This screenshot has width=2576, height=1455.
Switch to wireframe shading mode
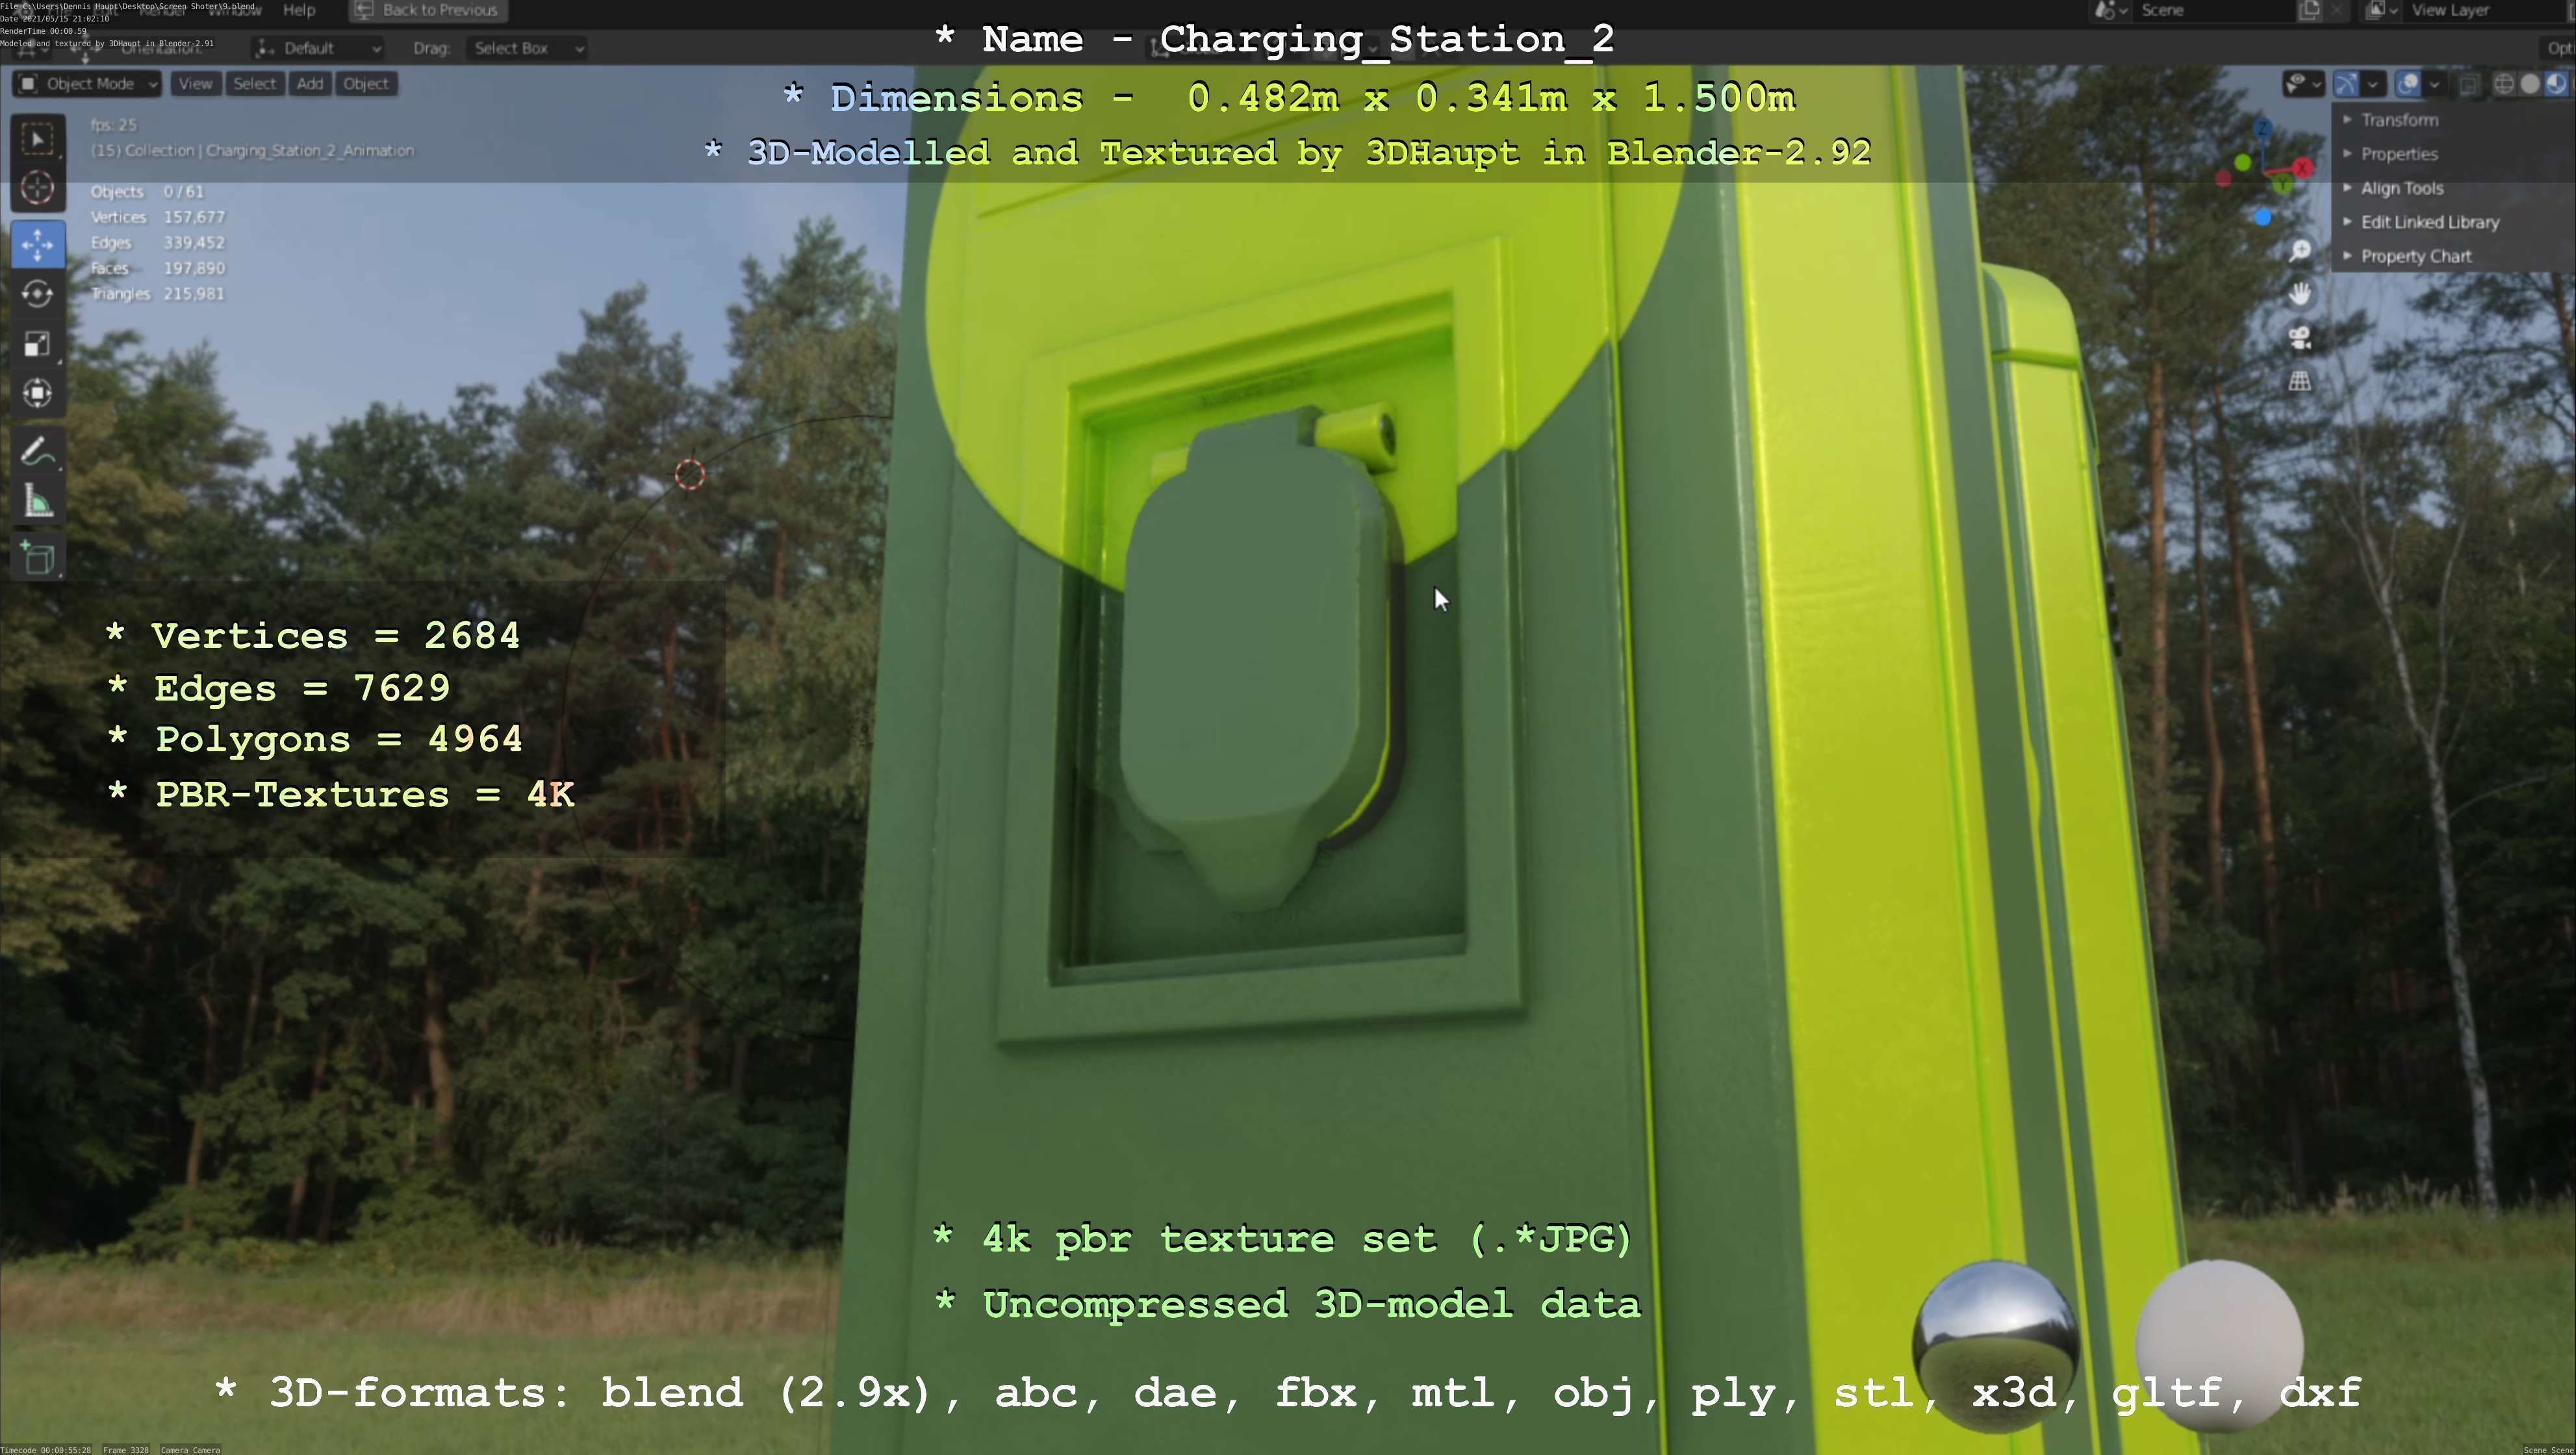coord(2503,84)
